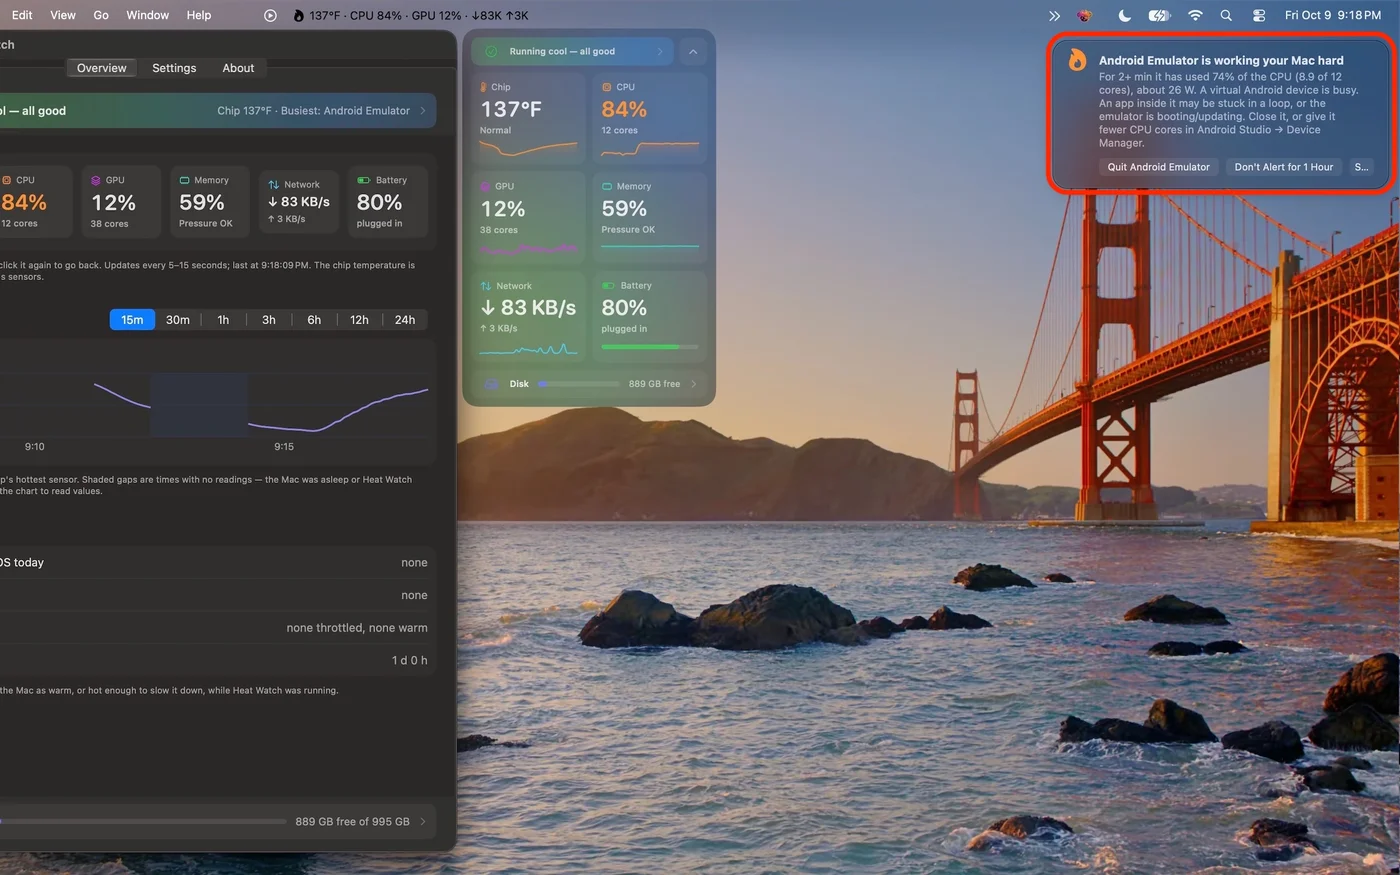Click the green Battery icon in the popover card

point(606,285)
